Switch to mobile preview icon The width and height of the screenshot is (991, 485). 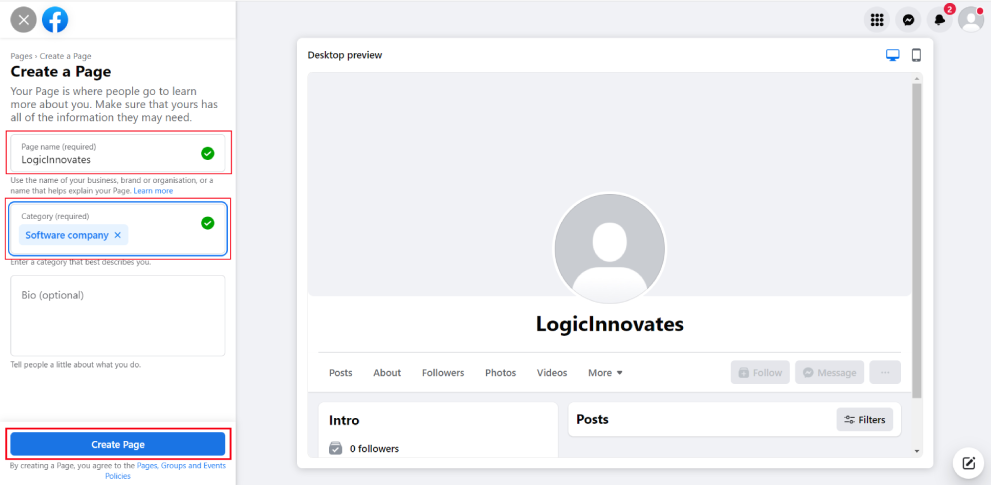click(916, 56)
